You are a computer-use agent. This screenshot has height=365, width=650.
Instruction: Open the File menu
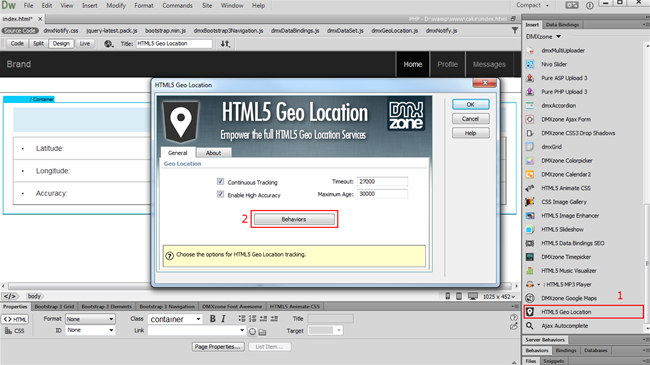tap(28, 5)
